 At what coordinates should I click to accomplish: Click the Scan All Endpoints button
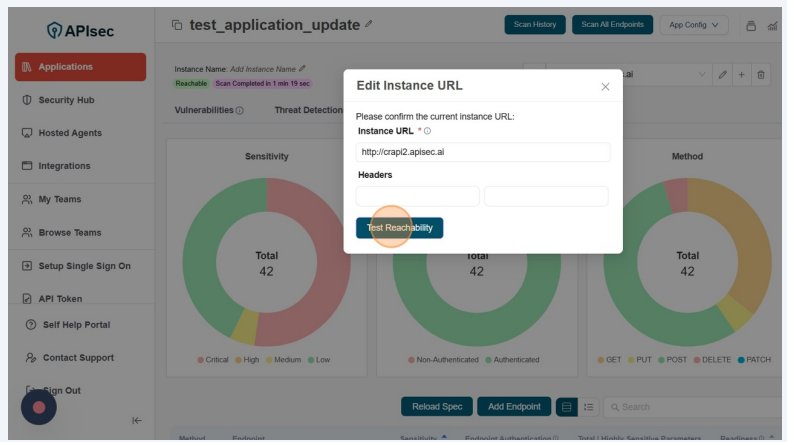point(613,25)
